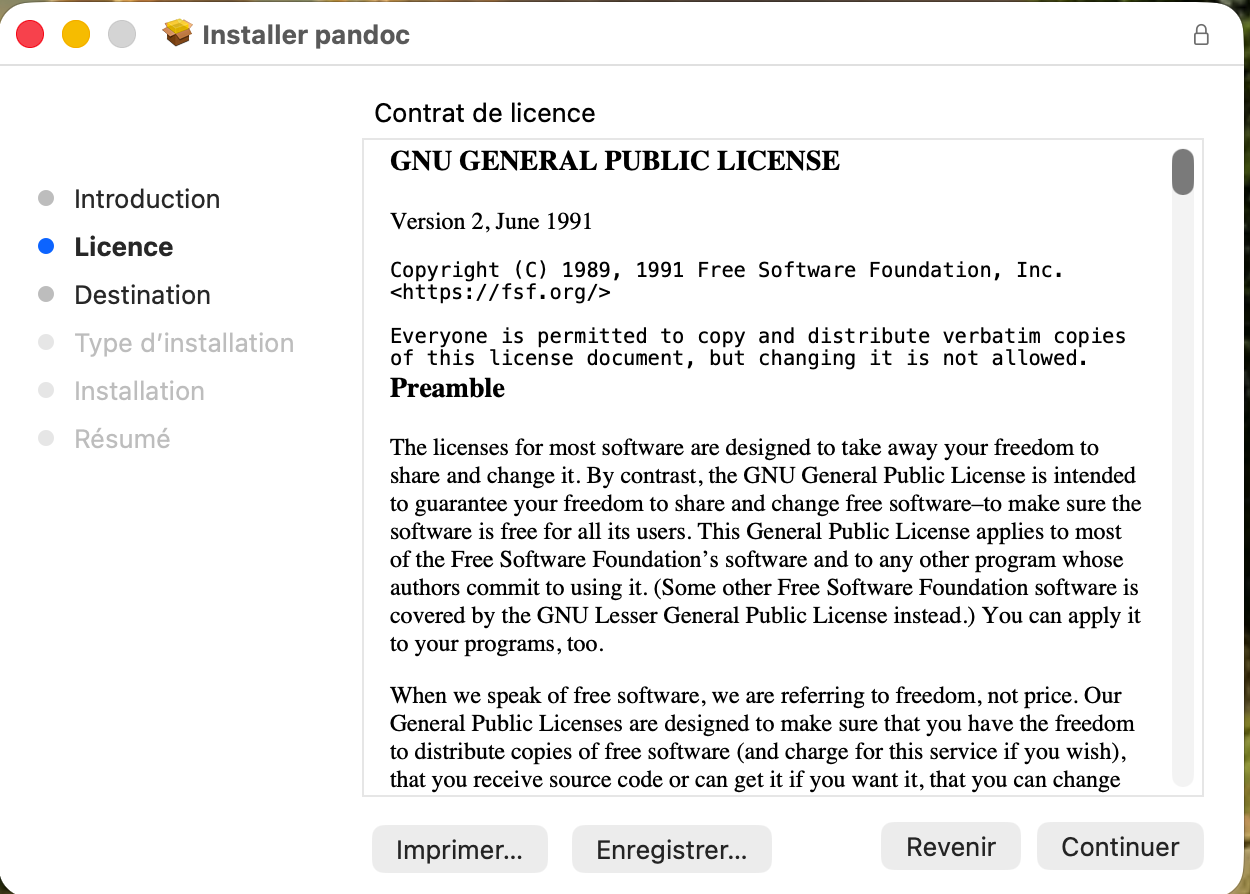
Task: Select the Introduction step in sidebar
Action: click(147, 199)
